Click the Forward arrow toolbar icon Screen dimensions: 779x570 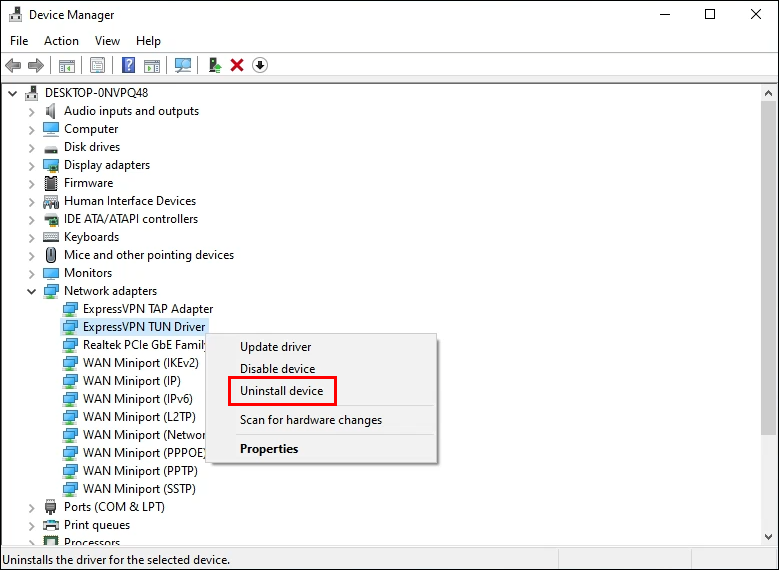36,65
